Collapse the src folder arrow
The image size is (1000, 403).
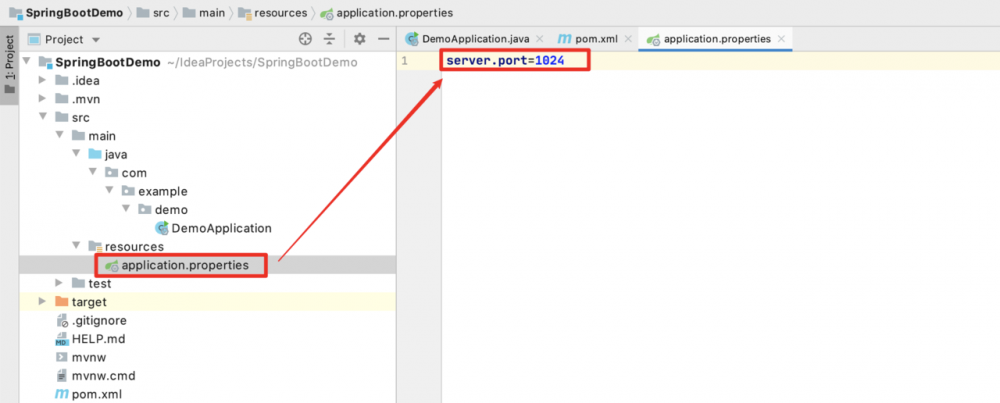[43, 117]
